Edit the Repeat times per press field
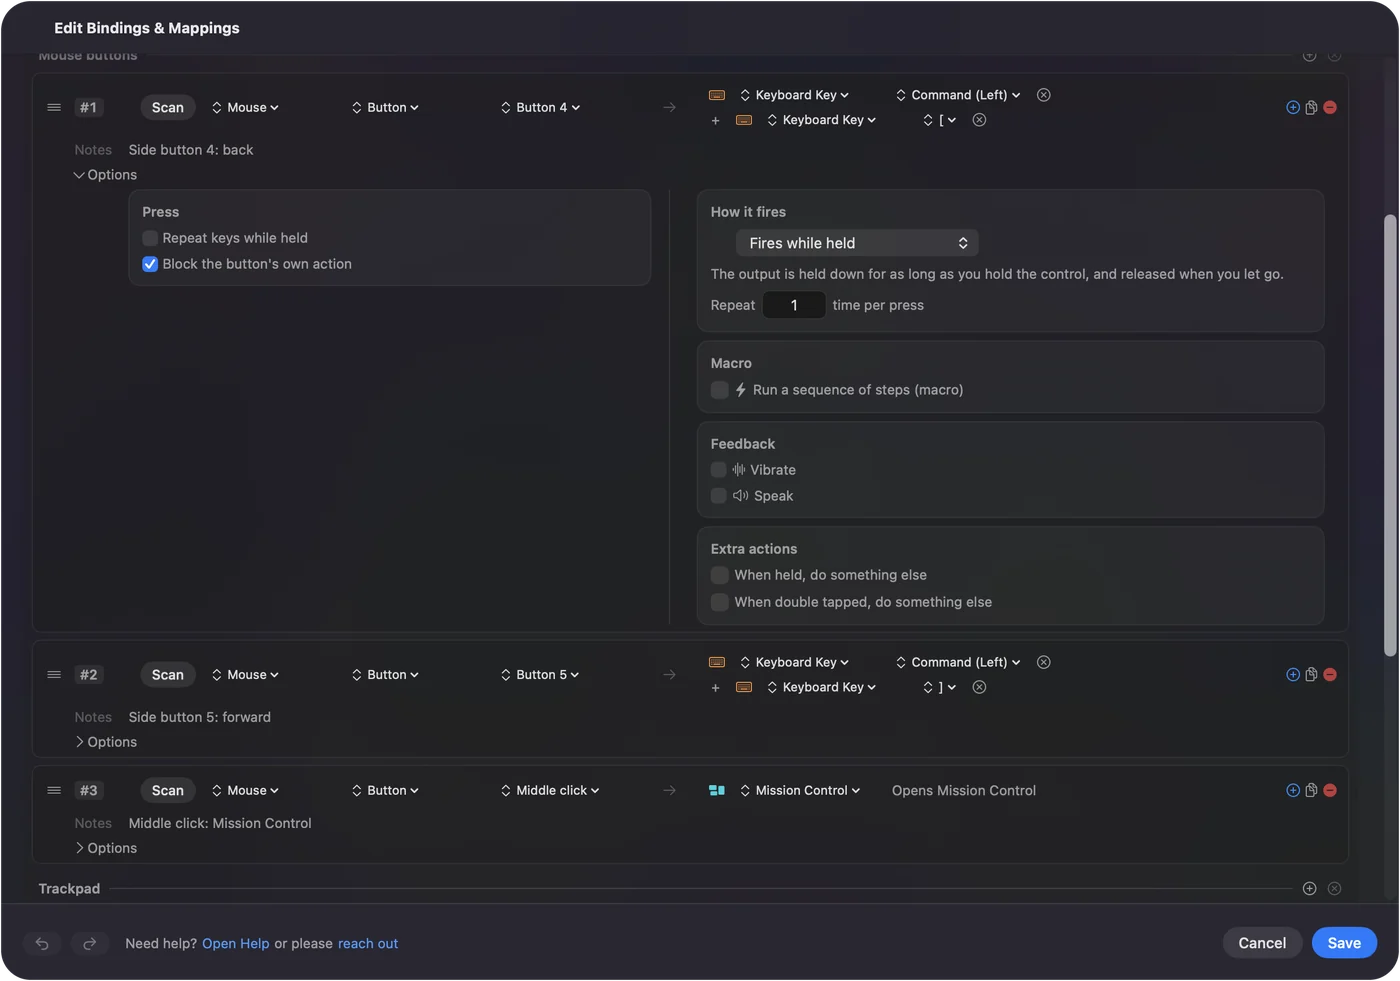The width and height of the screenshot is (1400, 981). (794, 305)
